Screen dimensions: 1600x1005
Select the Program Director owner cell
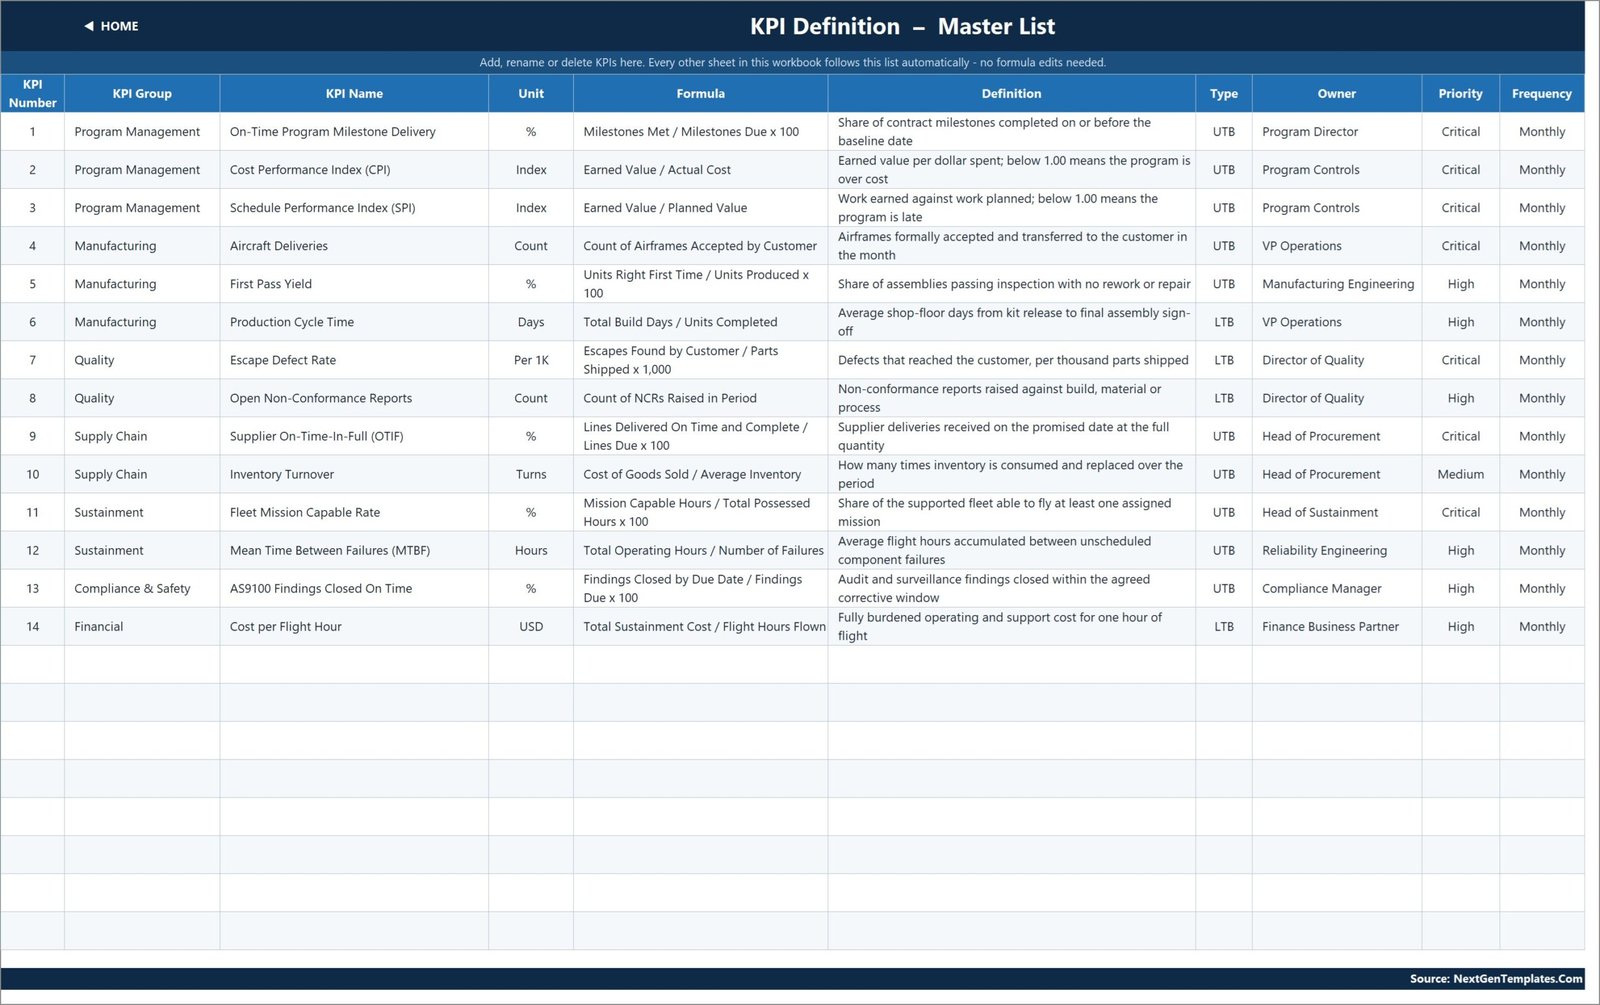pyautogui.click(x=1336, y=132)
